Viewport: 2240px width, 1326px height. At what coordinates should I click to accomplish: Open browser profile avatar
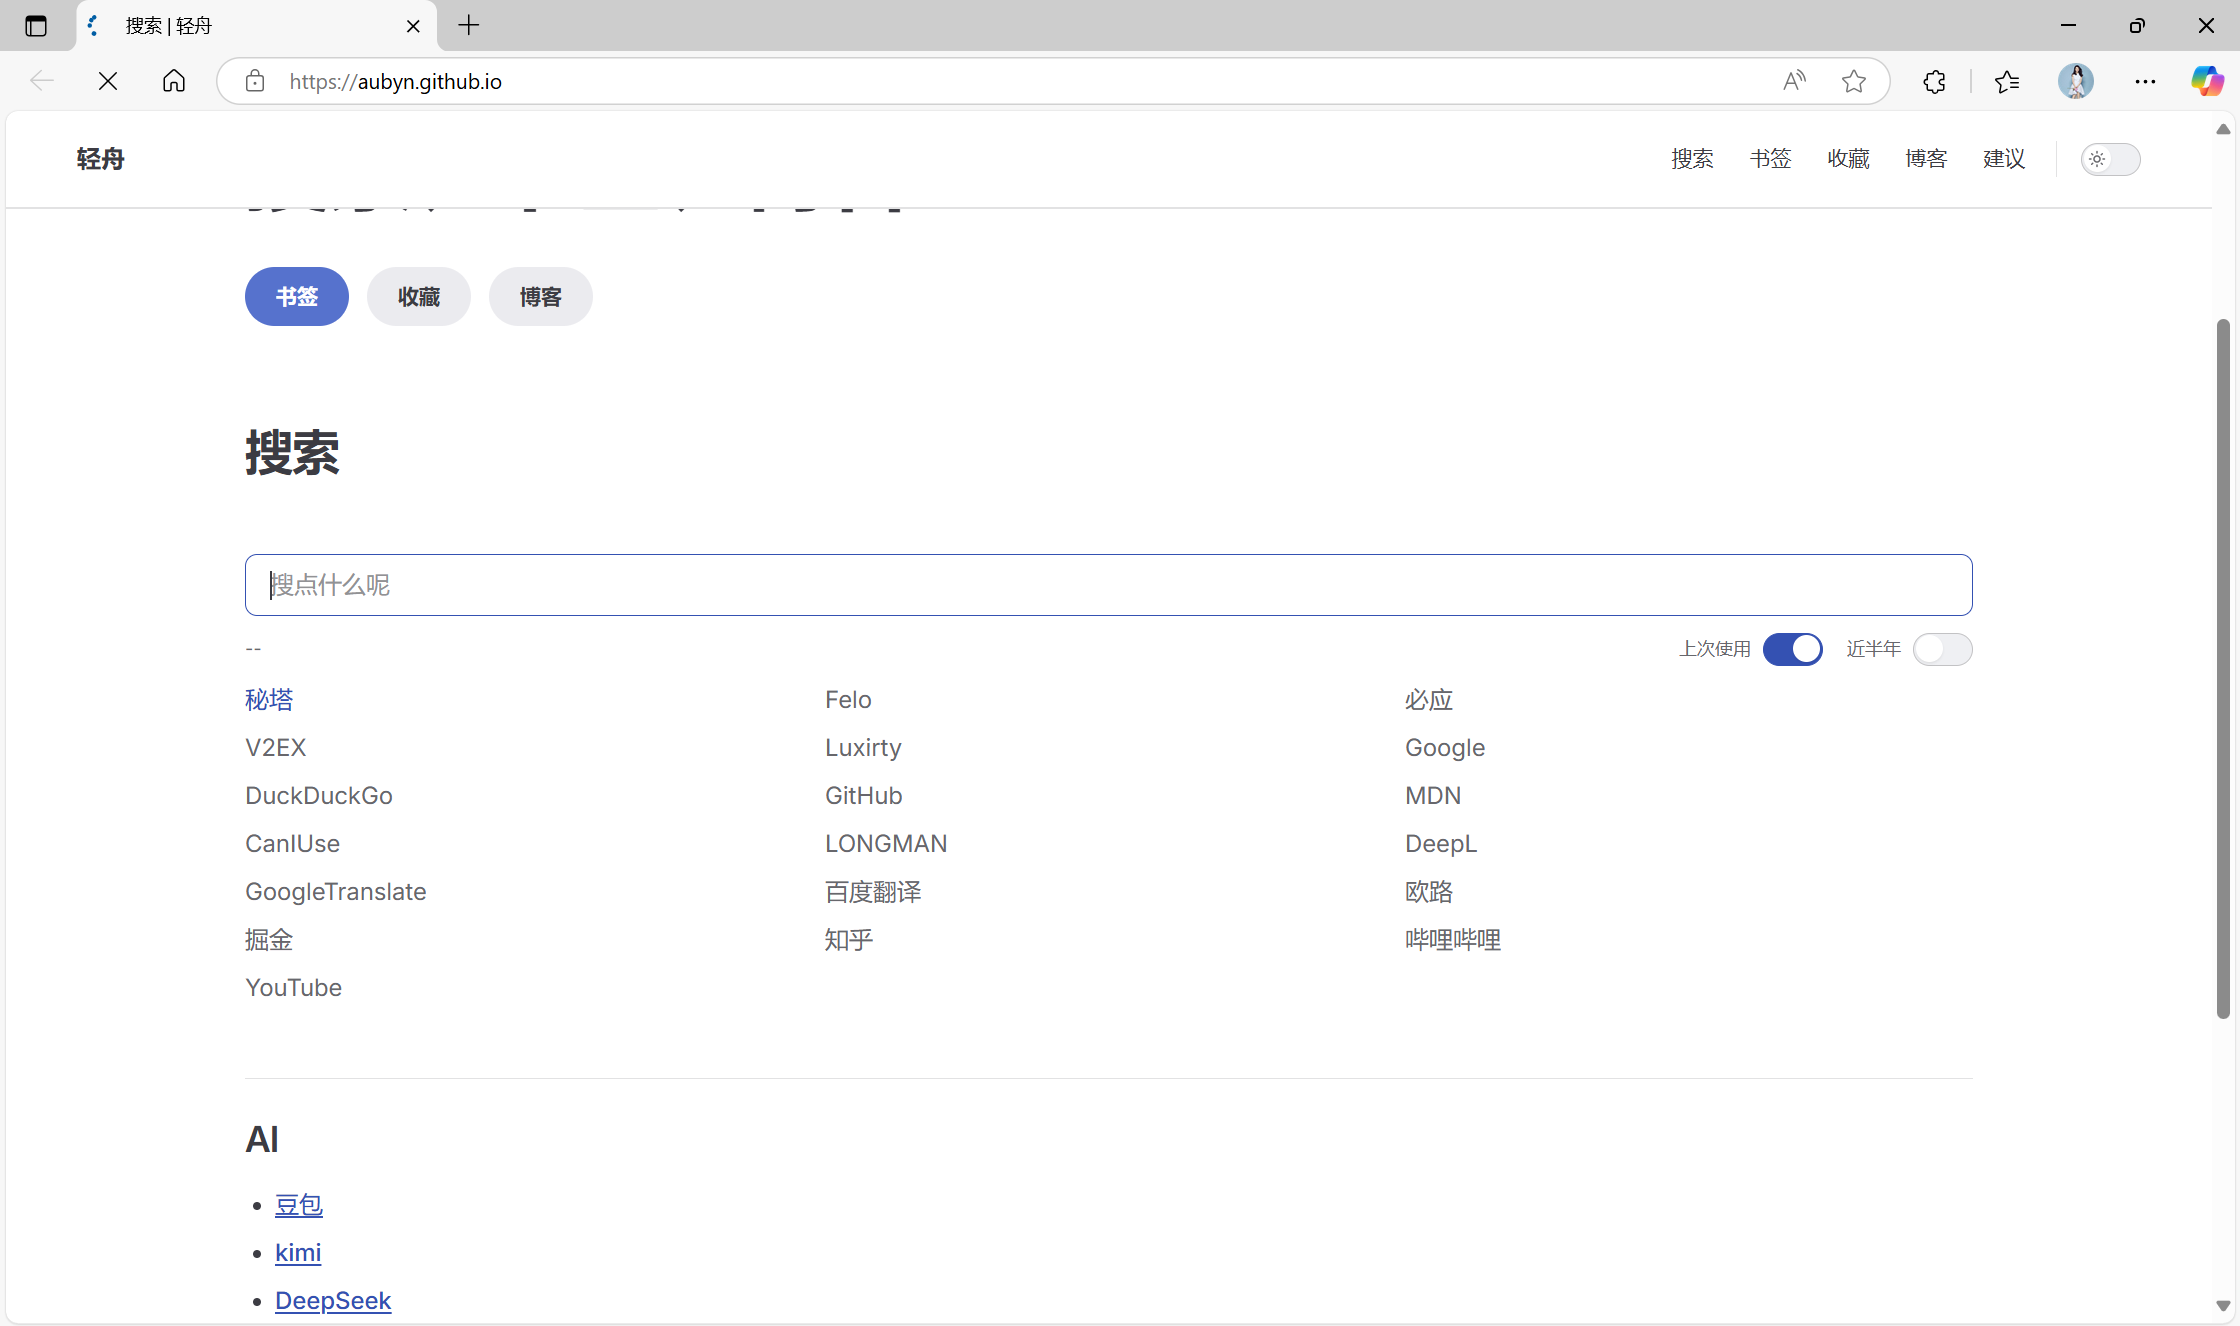coord(2076,81)
